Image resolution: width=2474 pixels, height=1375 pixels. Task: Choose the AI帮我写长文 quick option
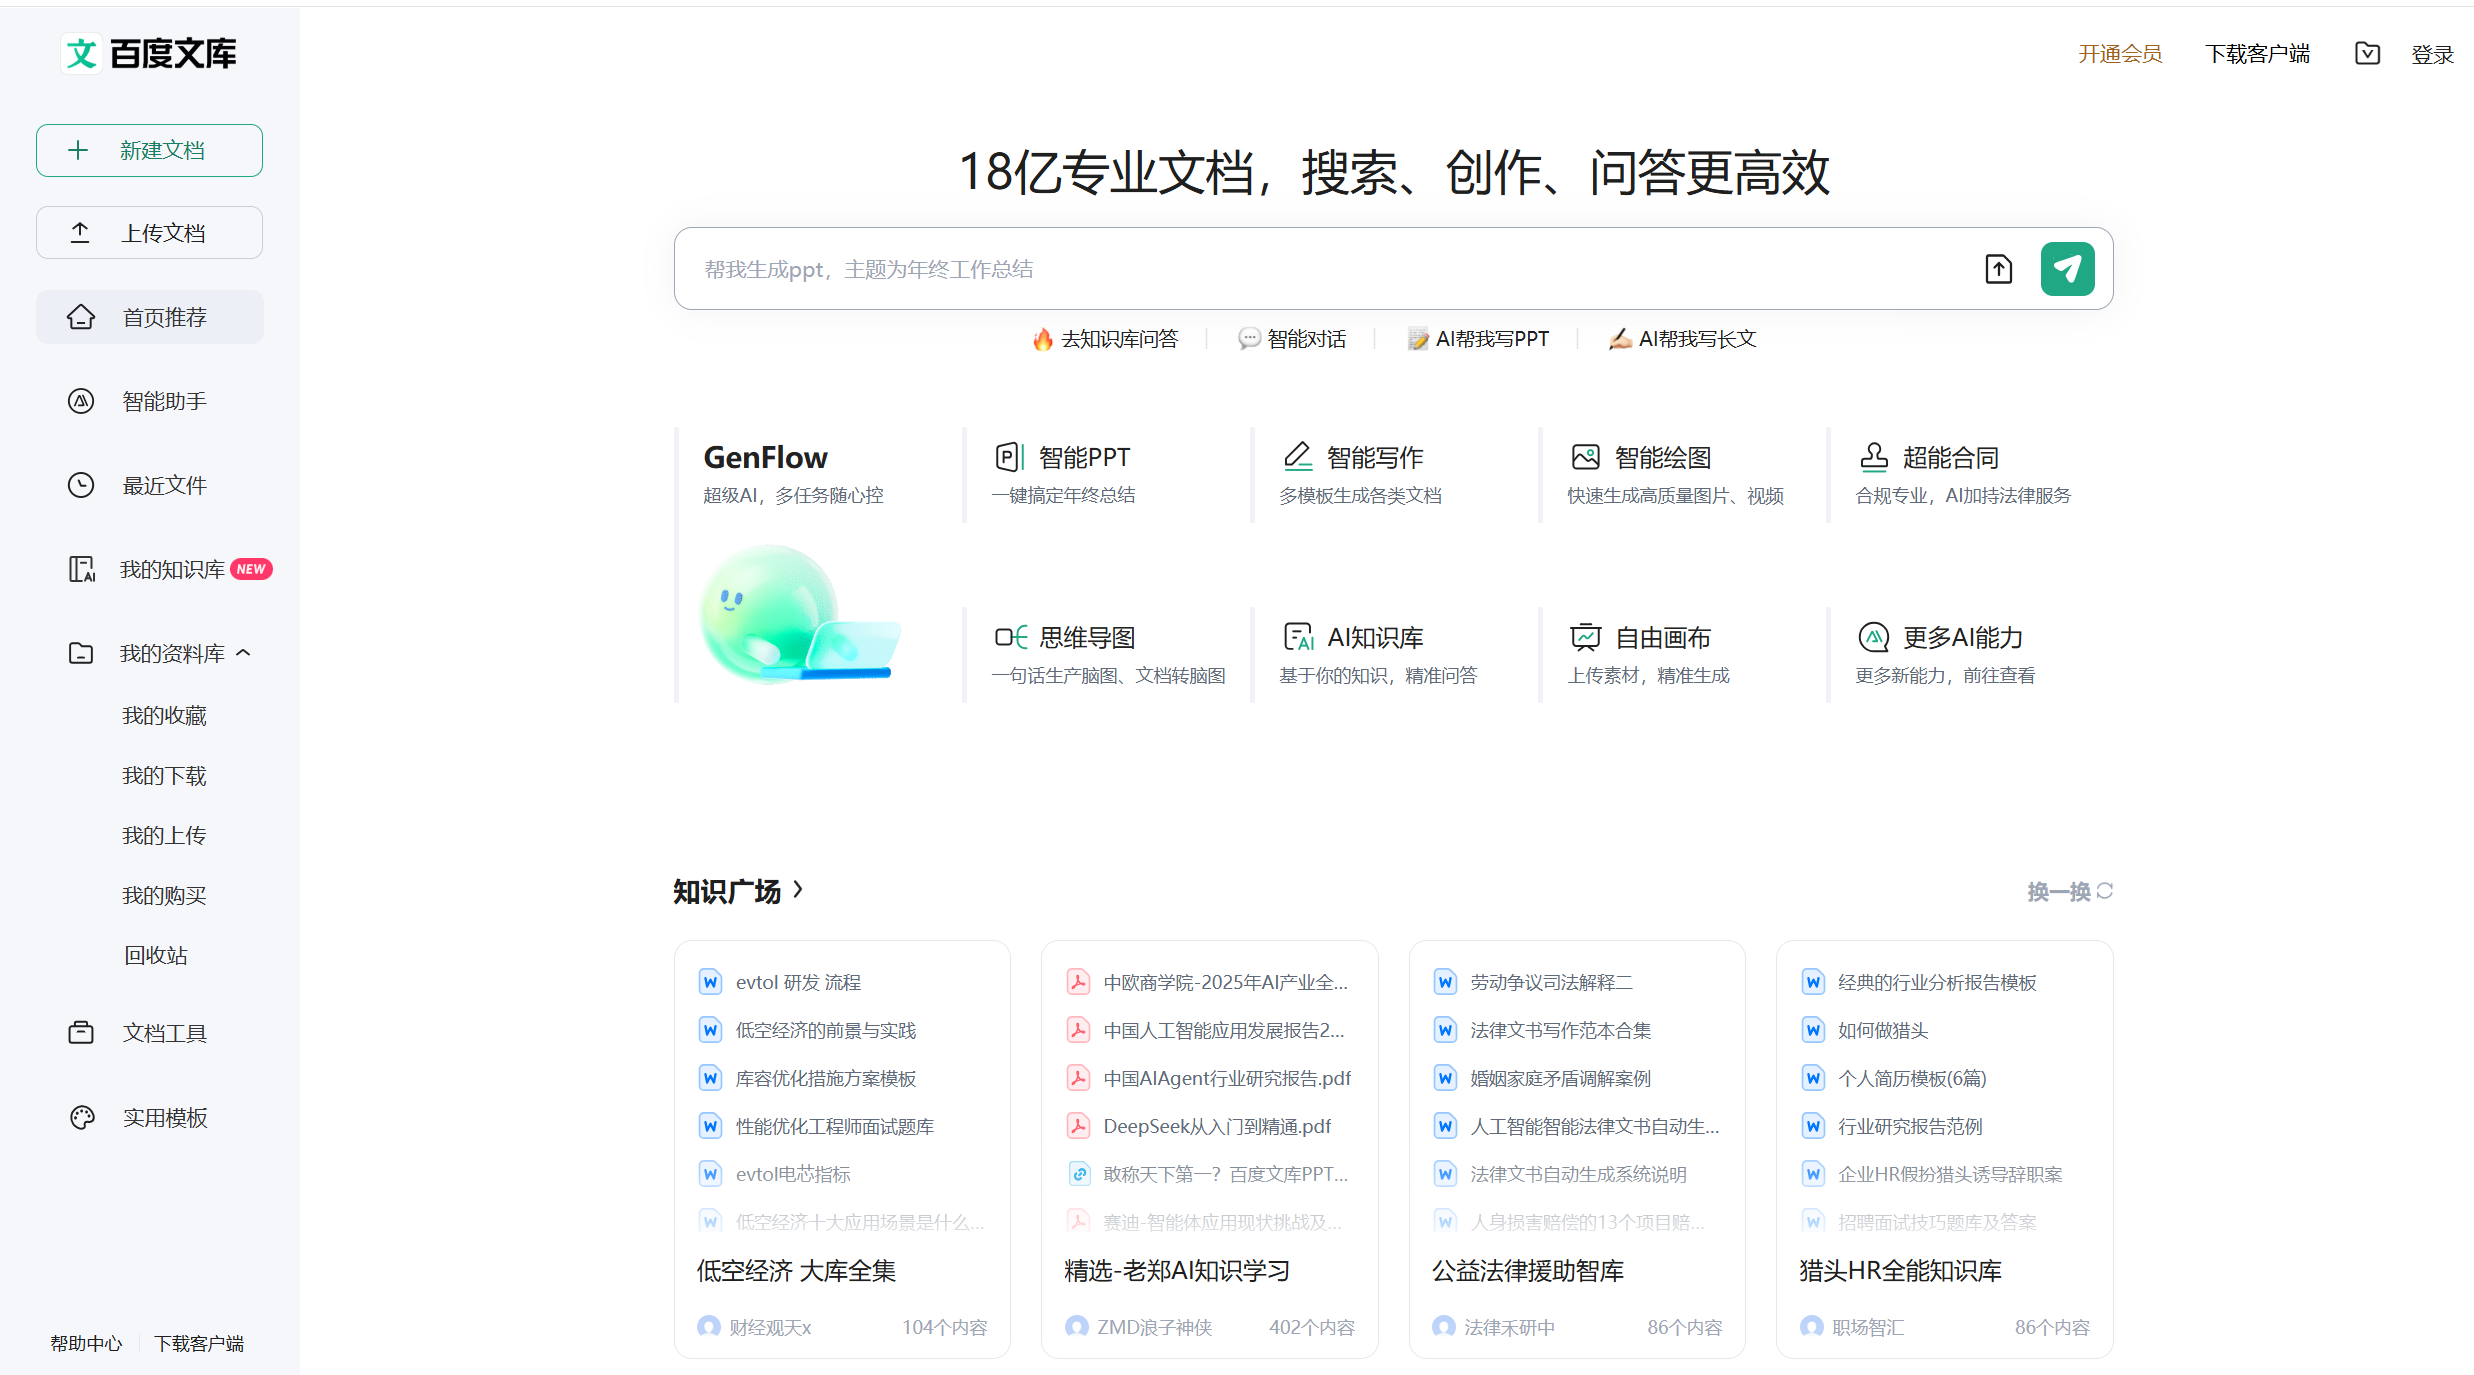click(1682, 339)
